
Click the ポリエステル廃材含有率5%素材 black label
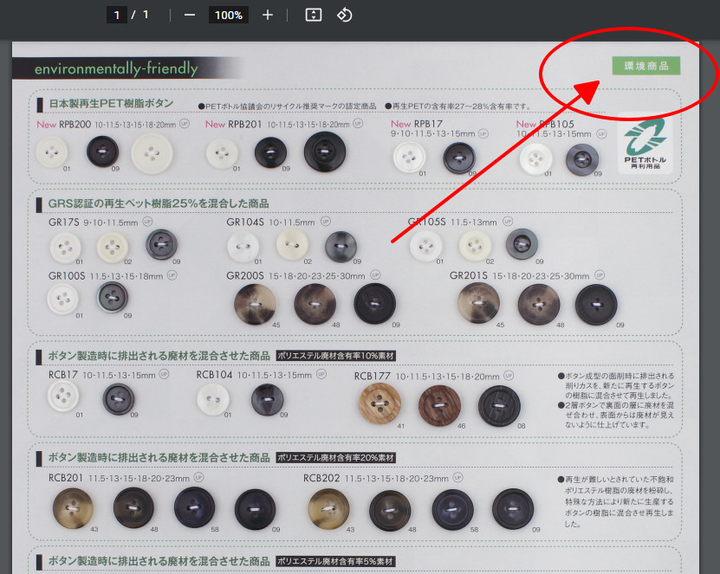336,562
